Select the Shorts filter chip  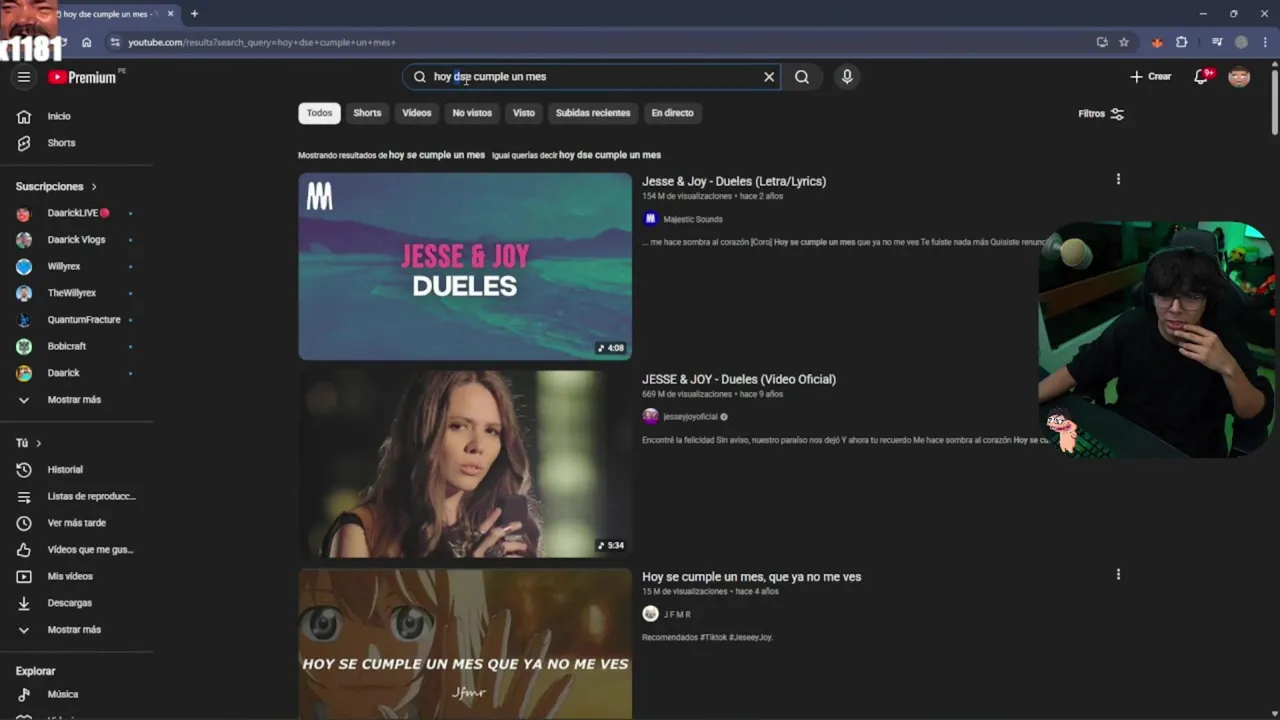coord(367,113)
